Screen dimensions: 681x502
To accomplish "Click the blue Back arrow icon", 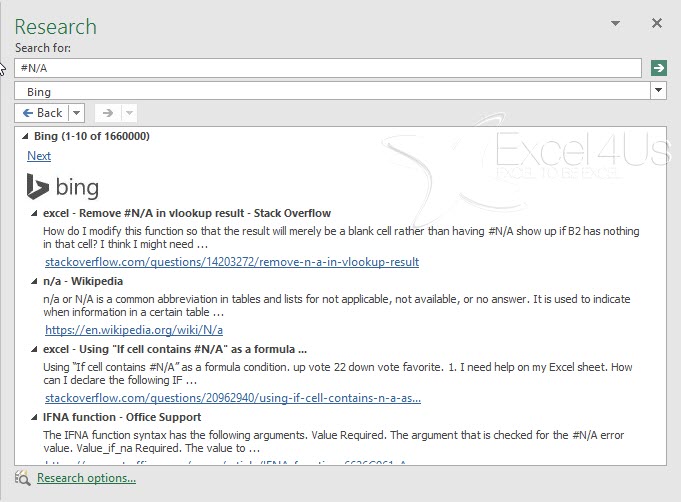I will [28, 113].
